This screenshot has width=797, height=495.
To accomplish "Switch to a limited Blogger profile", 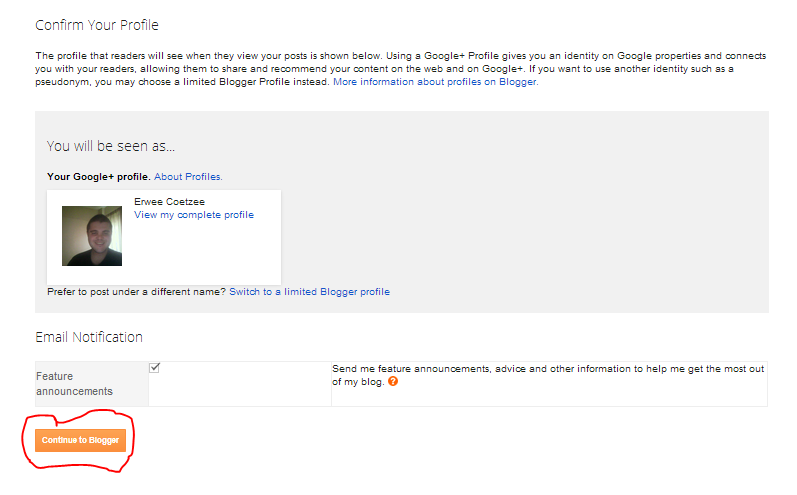I will coord(309,292).
